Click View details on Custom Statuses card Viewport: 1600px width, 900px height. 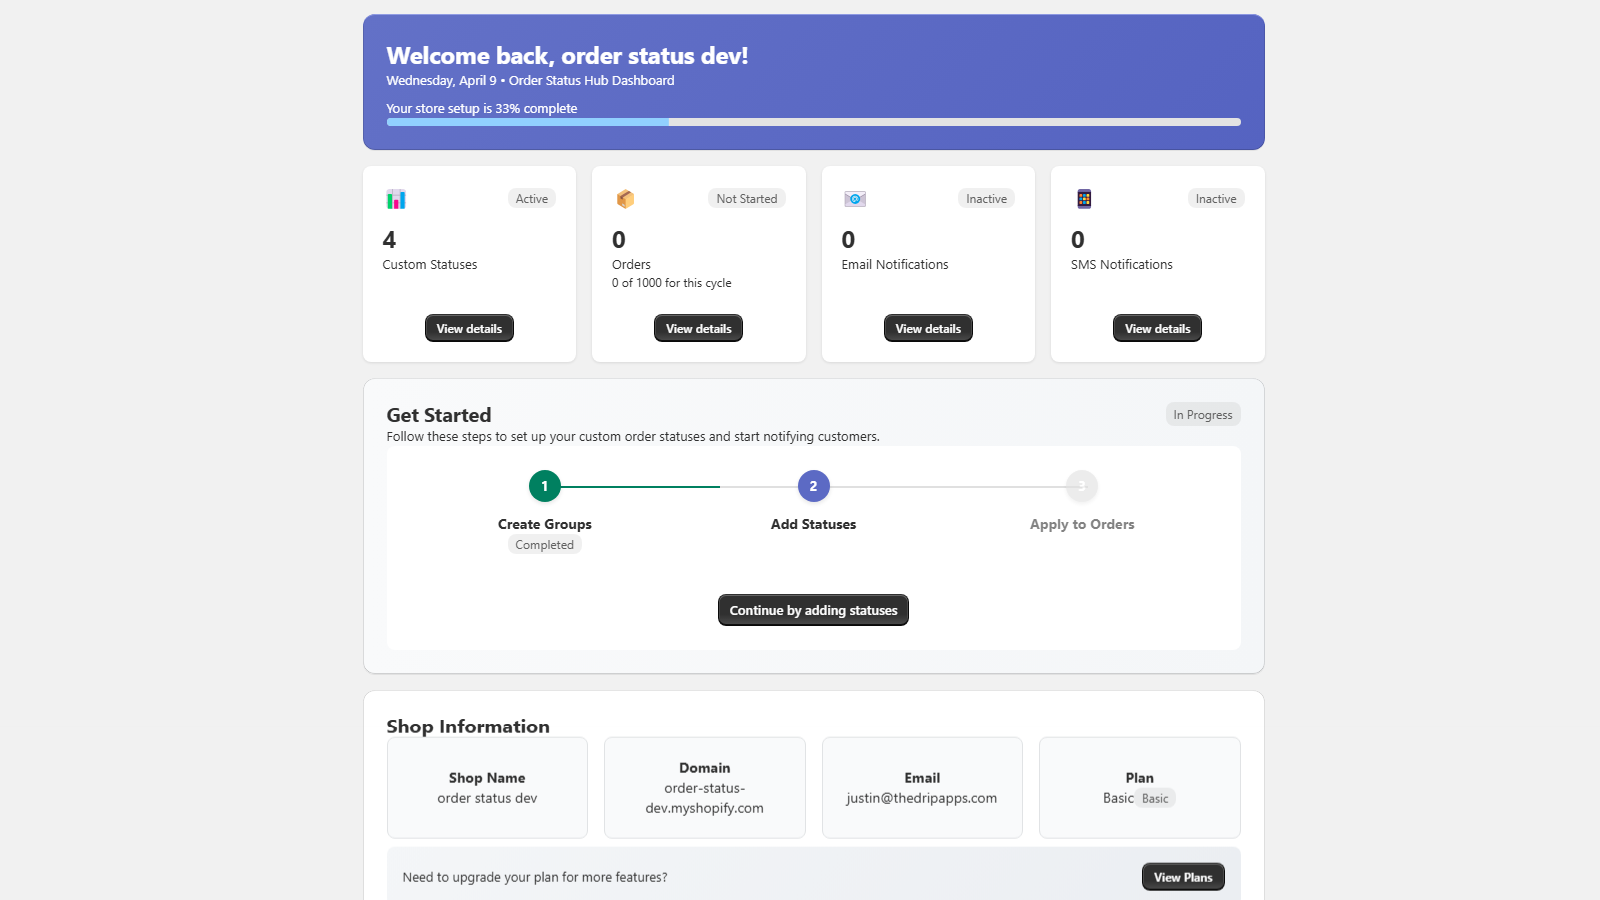[469, 327]
